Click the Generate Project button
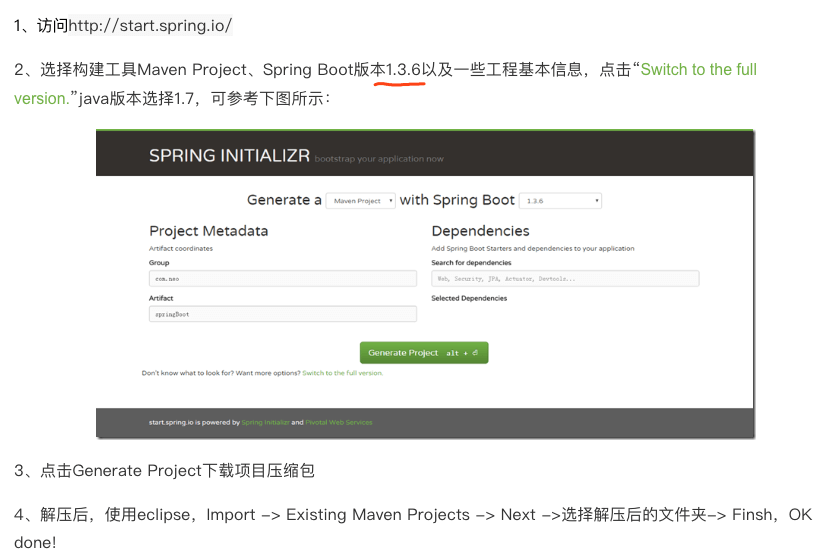829x560 pixels. (424, 353)
